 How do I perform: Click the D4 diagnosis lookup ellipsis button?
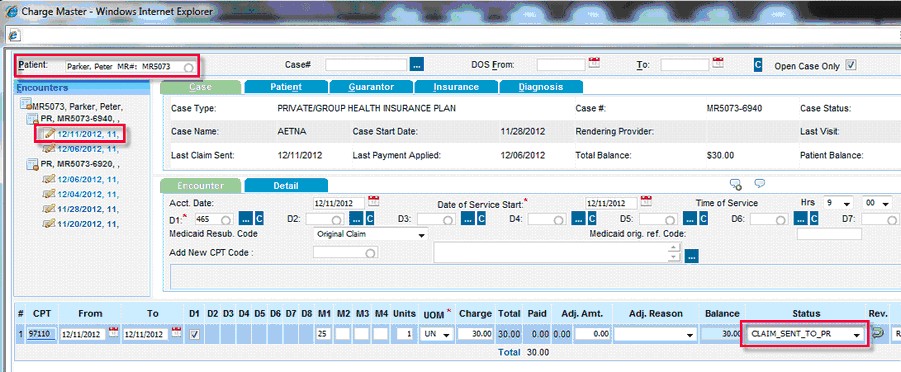coord(579,218)
